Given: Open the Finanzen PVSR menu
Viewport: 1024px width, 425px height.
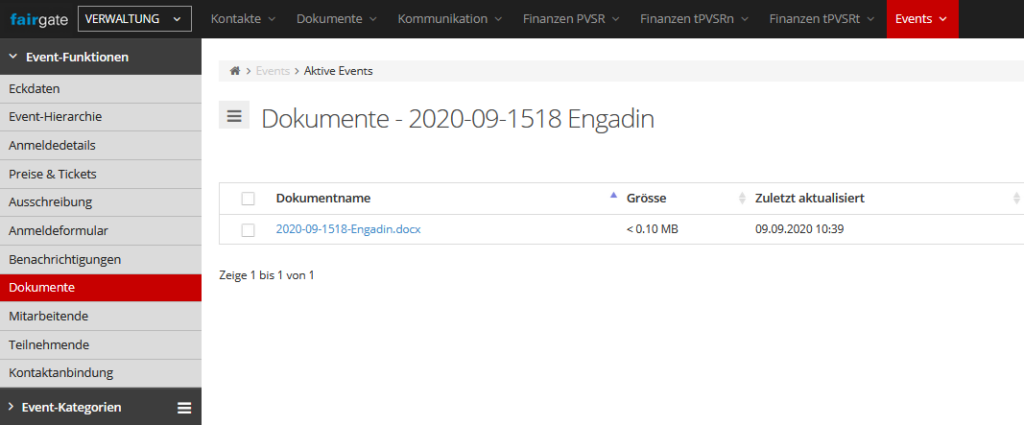Looking at the screenshot, I should [571, 19].
